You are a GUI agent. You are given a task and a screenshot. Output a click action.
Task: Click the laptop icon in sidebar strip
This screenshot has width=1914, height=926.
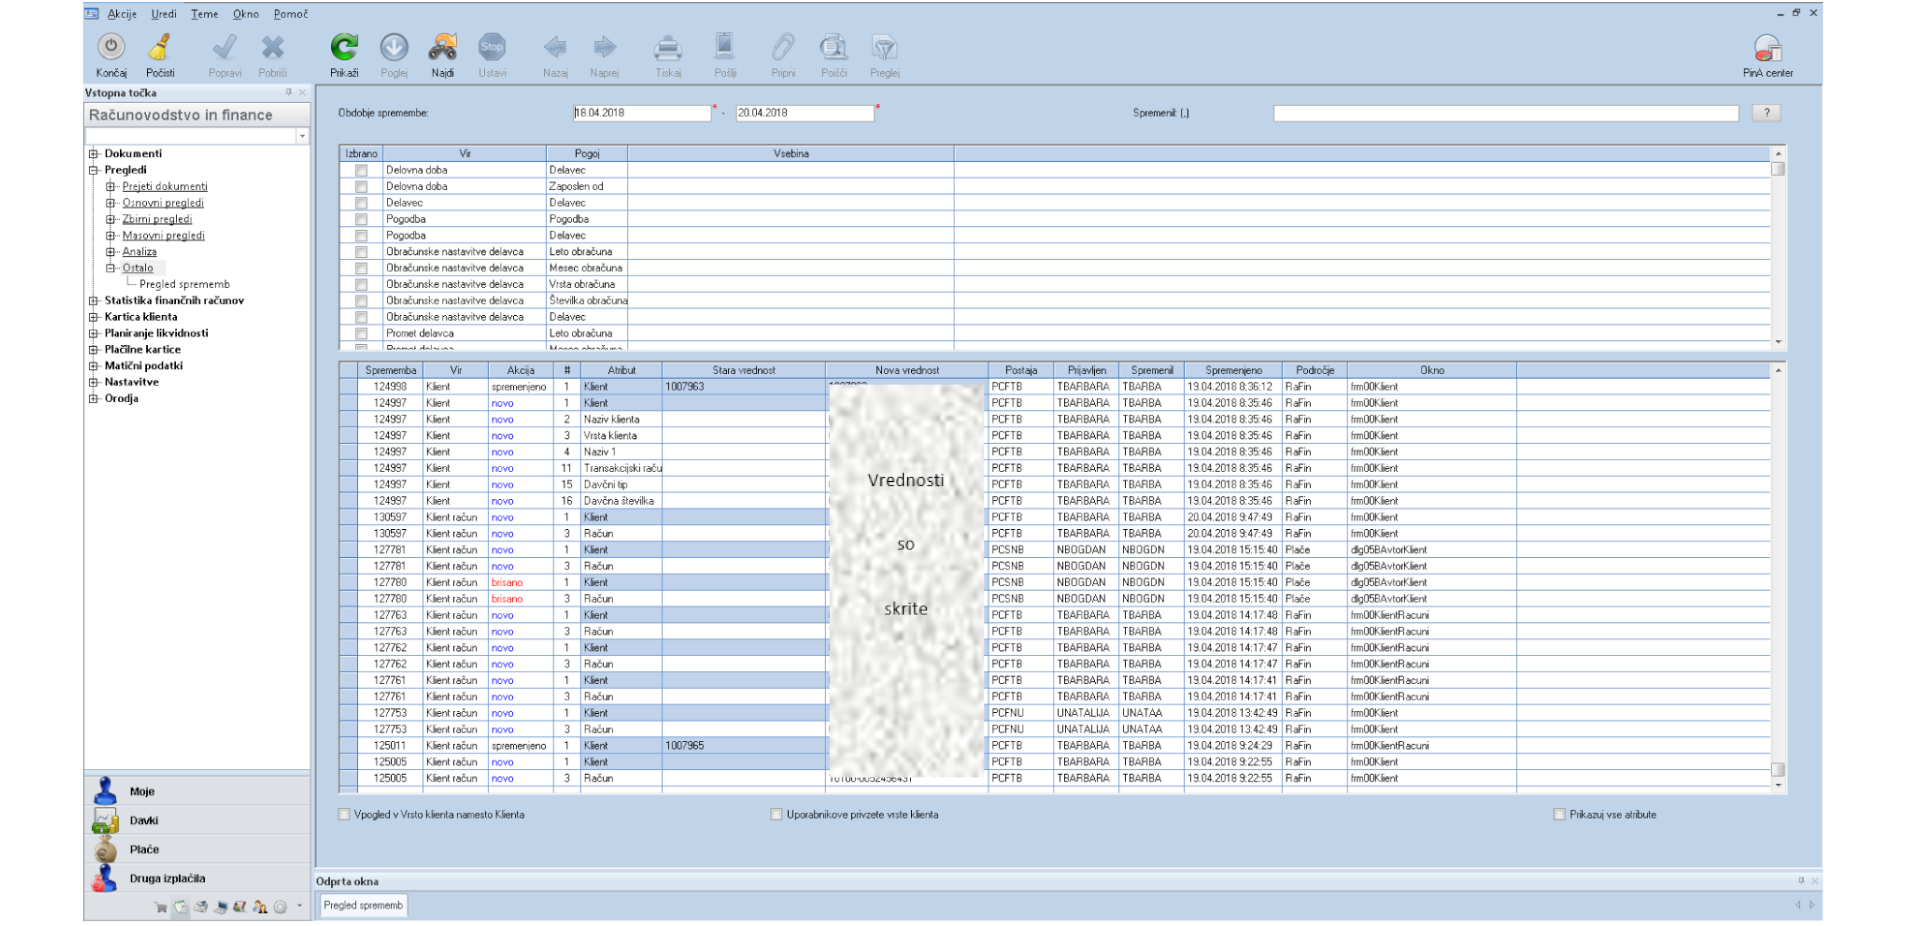point(221,907)
